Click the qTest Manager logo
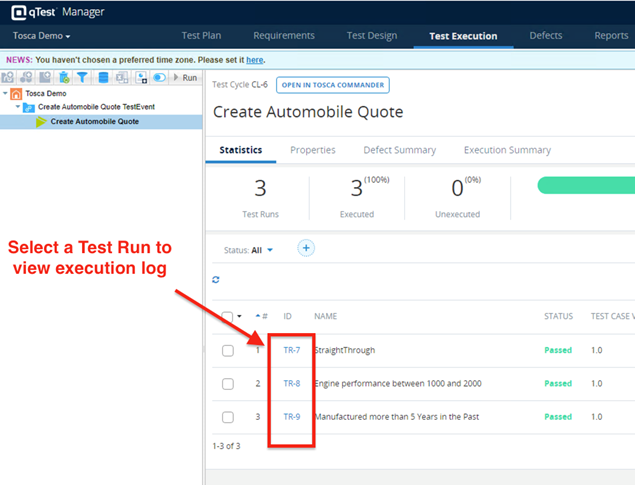 (59, 13)
